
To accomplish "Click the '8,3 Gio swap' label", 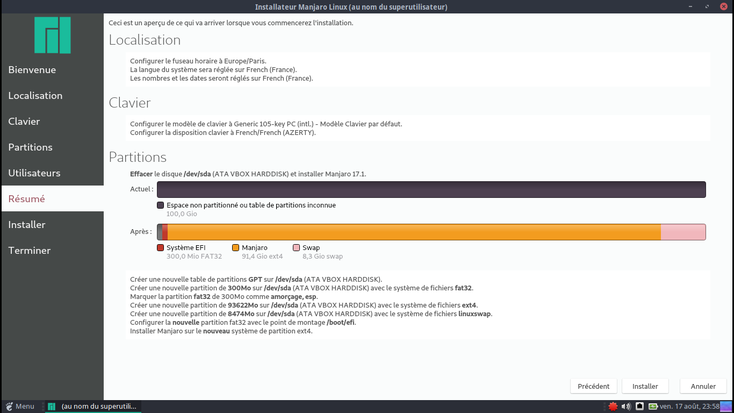I will click(x=323, y=256).
